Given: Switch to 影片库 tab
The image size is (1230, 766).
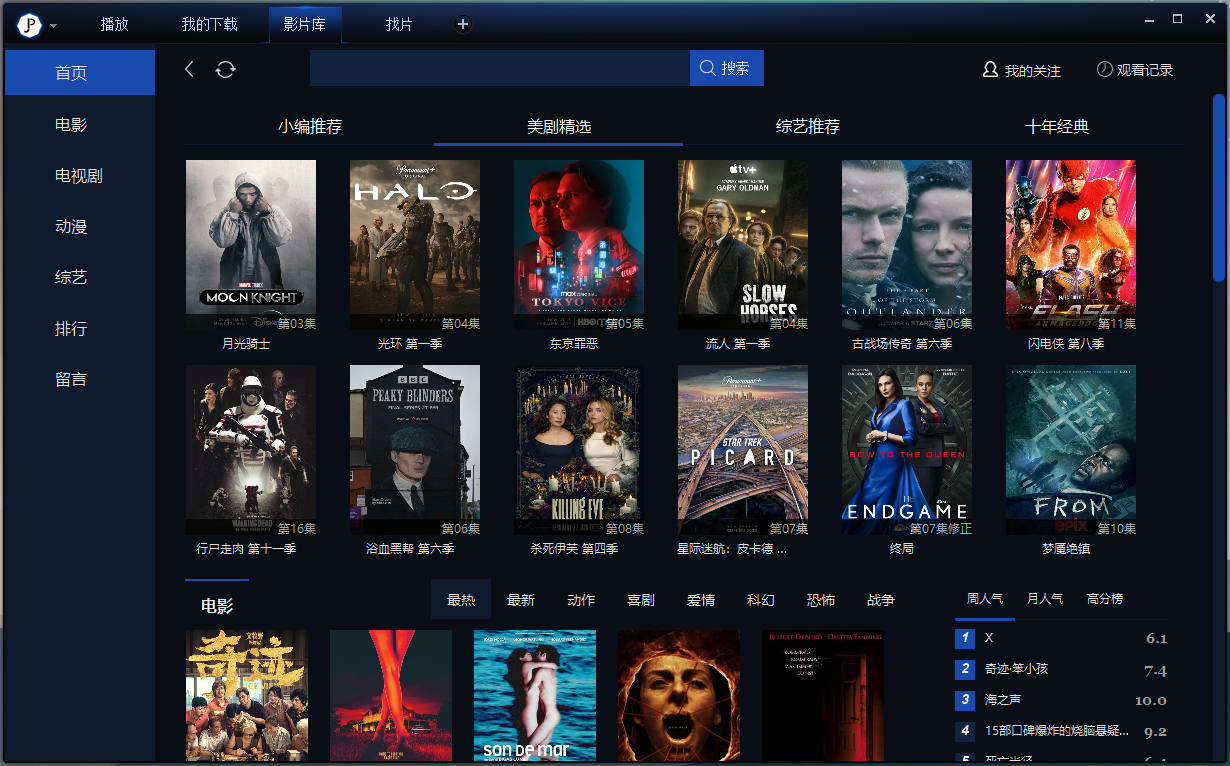Looking at the screenshot, I should 304,24.
